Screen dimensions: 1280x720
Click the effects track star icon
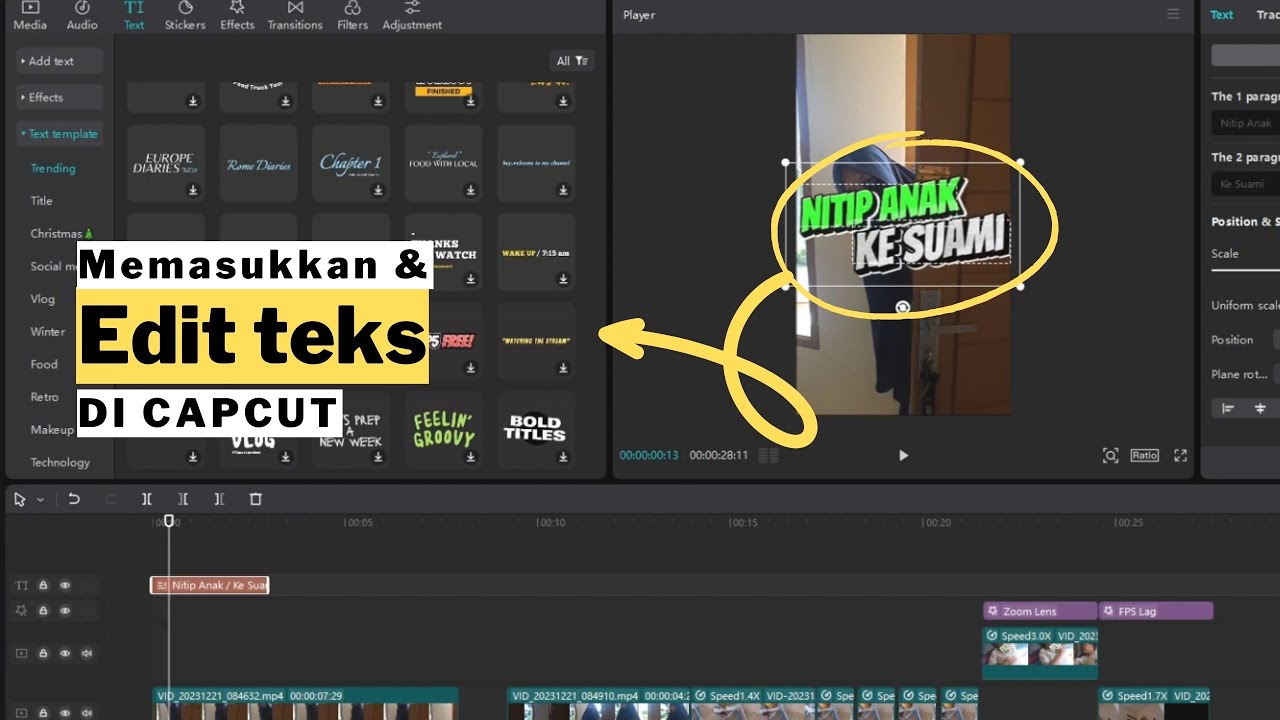[22, 610]
